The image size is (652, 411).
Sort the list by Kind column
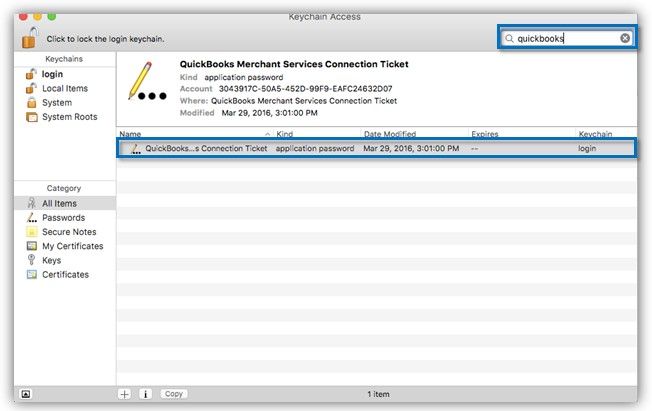click(x=284, y=134)
